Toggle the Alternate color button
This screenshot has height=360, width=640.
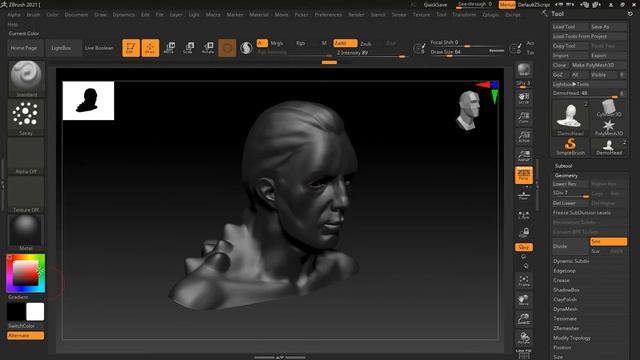(25, 336)
